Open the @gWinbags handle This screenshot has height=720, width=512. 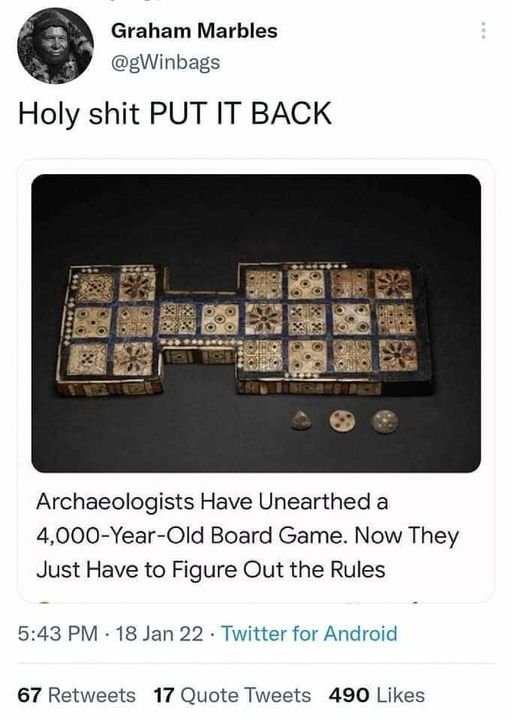click(165, 62)
